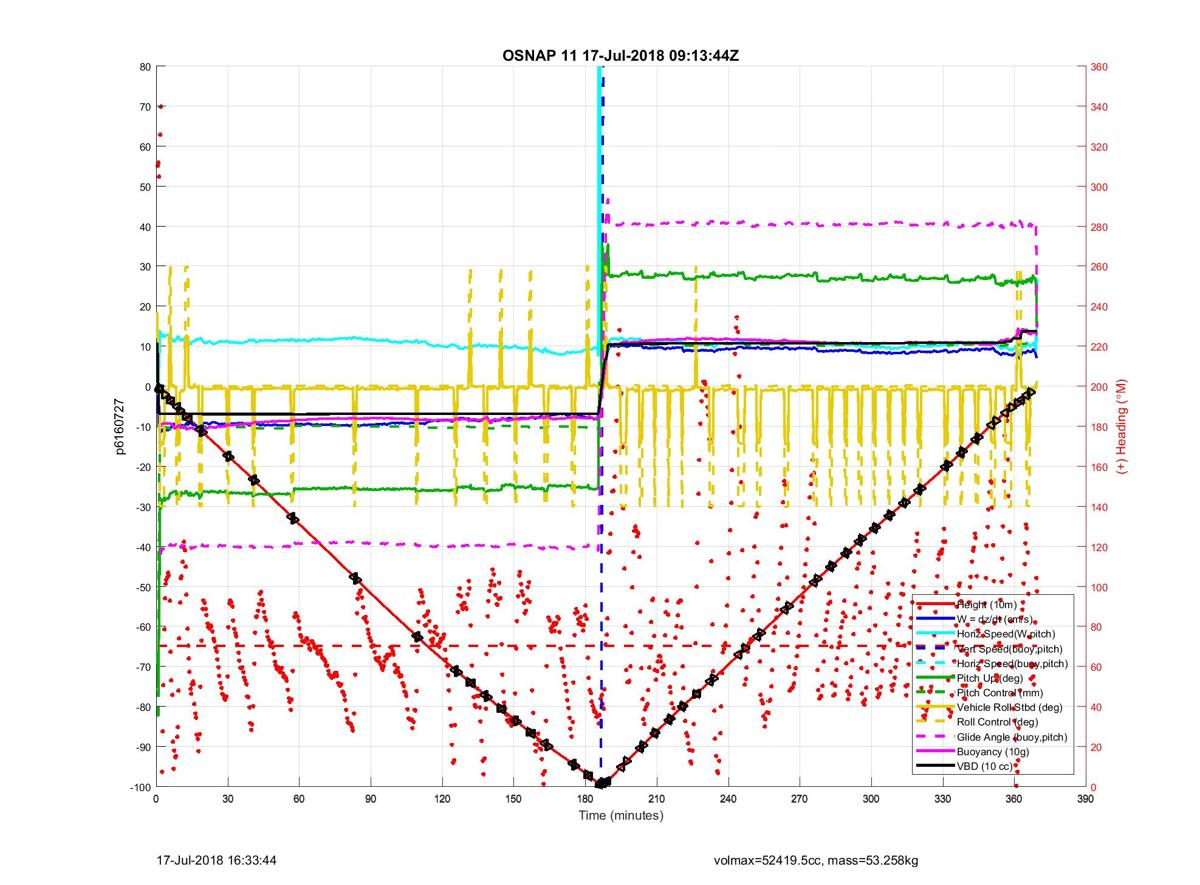The height and width of the screenshot is (885, 1200).
Task: Select the heading axis tick label 140
Action: 1100,507
